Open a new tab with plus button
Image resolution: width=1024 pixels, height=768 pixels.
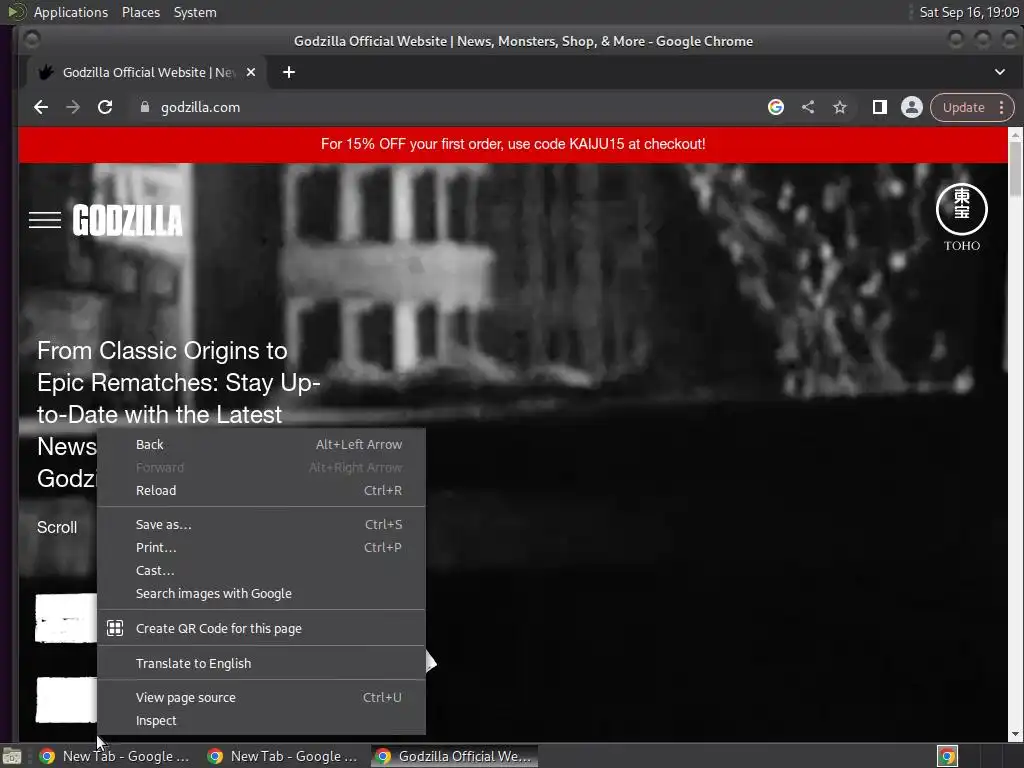tap(289, 72)
